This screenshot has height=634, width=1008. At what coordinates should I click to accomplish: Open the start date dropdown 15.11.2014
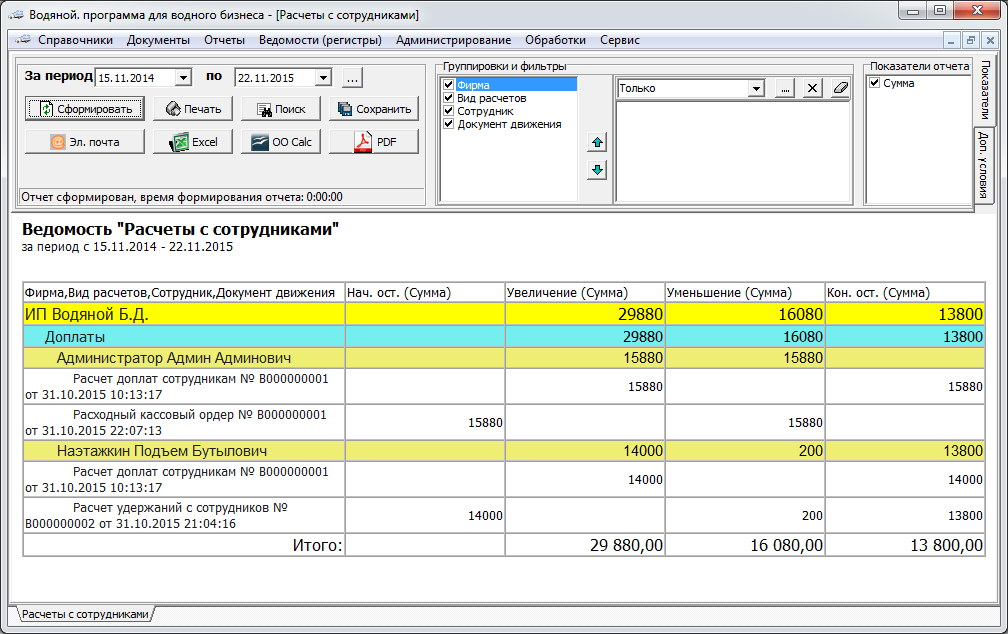coord(182,78)
